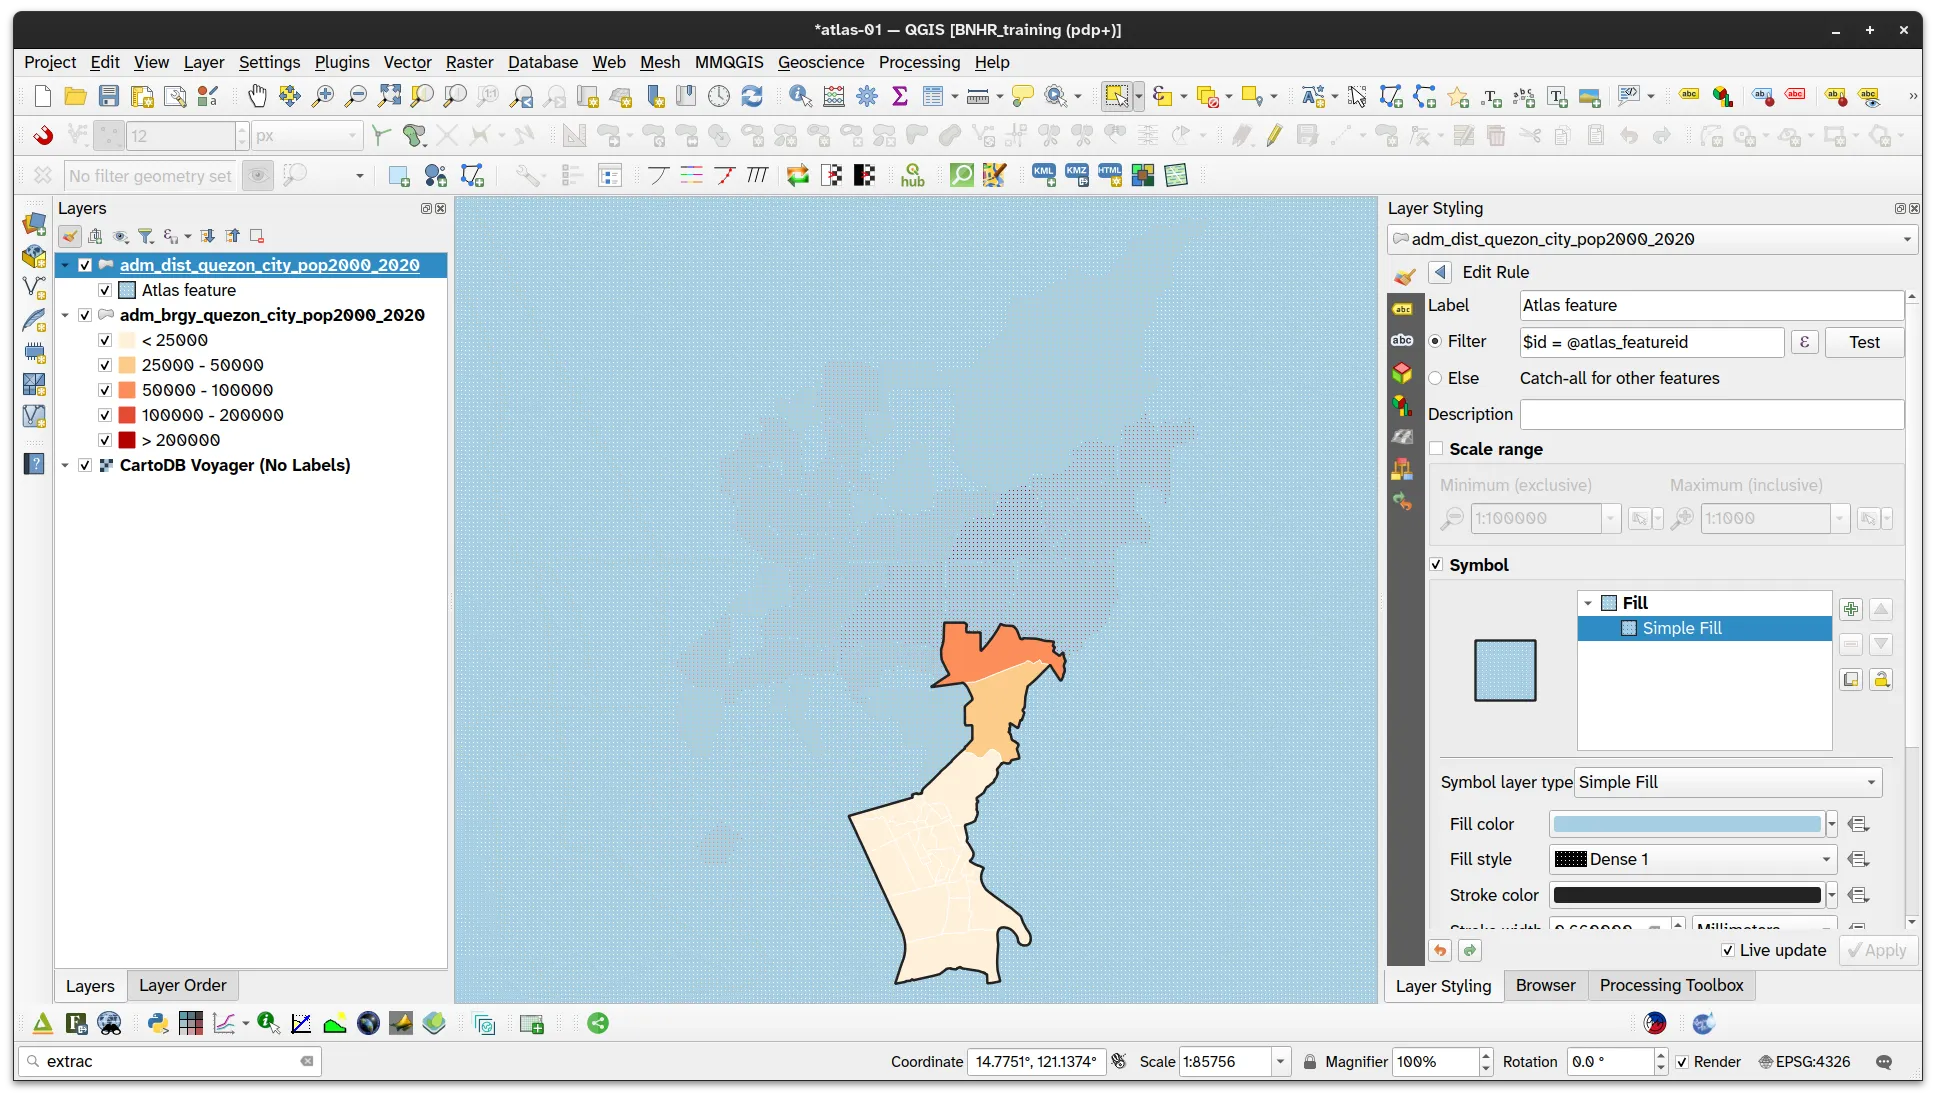This screenshot has width=1936, height=1097.
Task: Switch to the Browser tab
Action: (1545, 985)
